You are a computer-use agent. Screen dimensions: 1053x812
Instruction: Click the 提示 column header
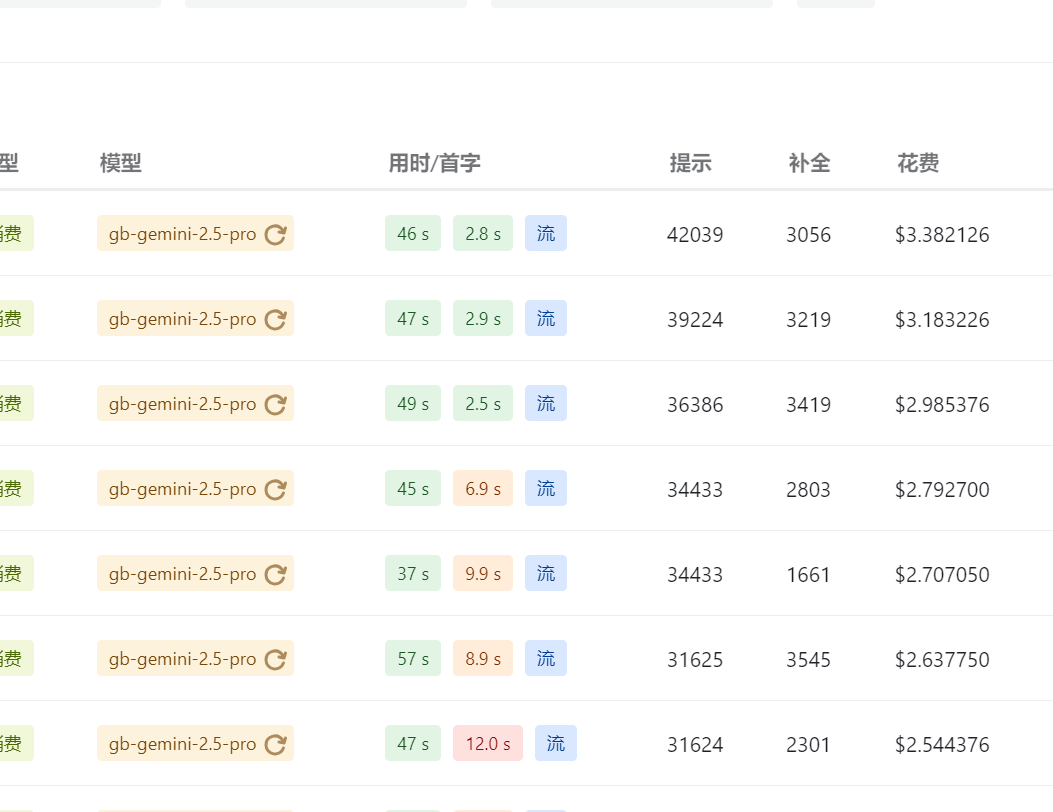[x=690, y=163]
